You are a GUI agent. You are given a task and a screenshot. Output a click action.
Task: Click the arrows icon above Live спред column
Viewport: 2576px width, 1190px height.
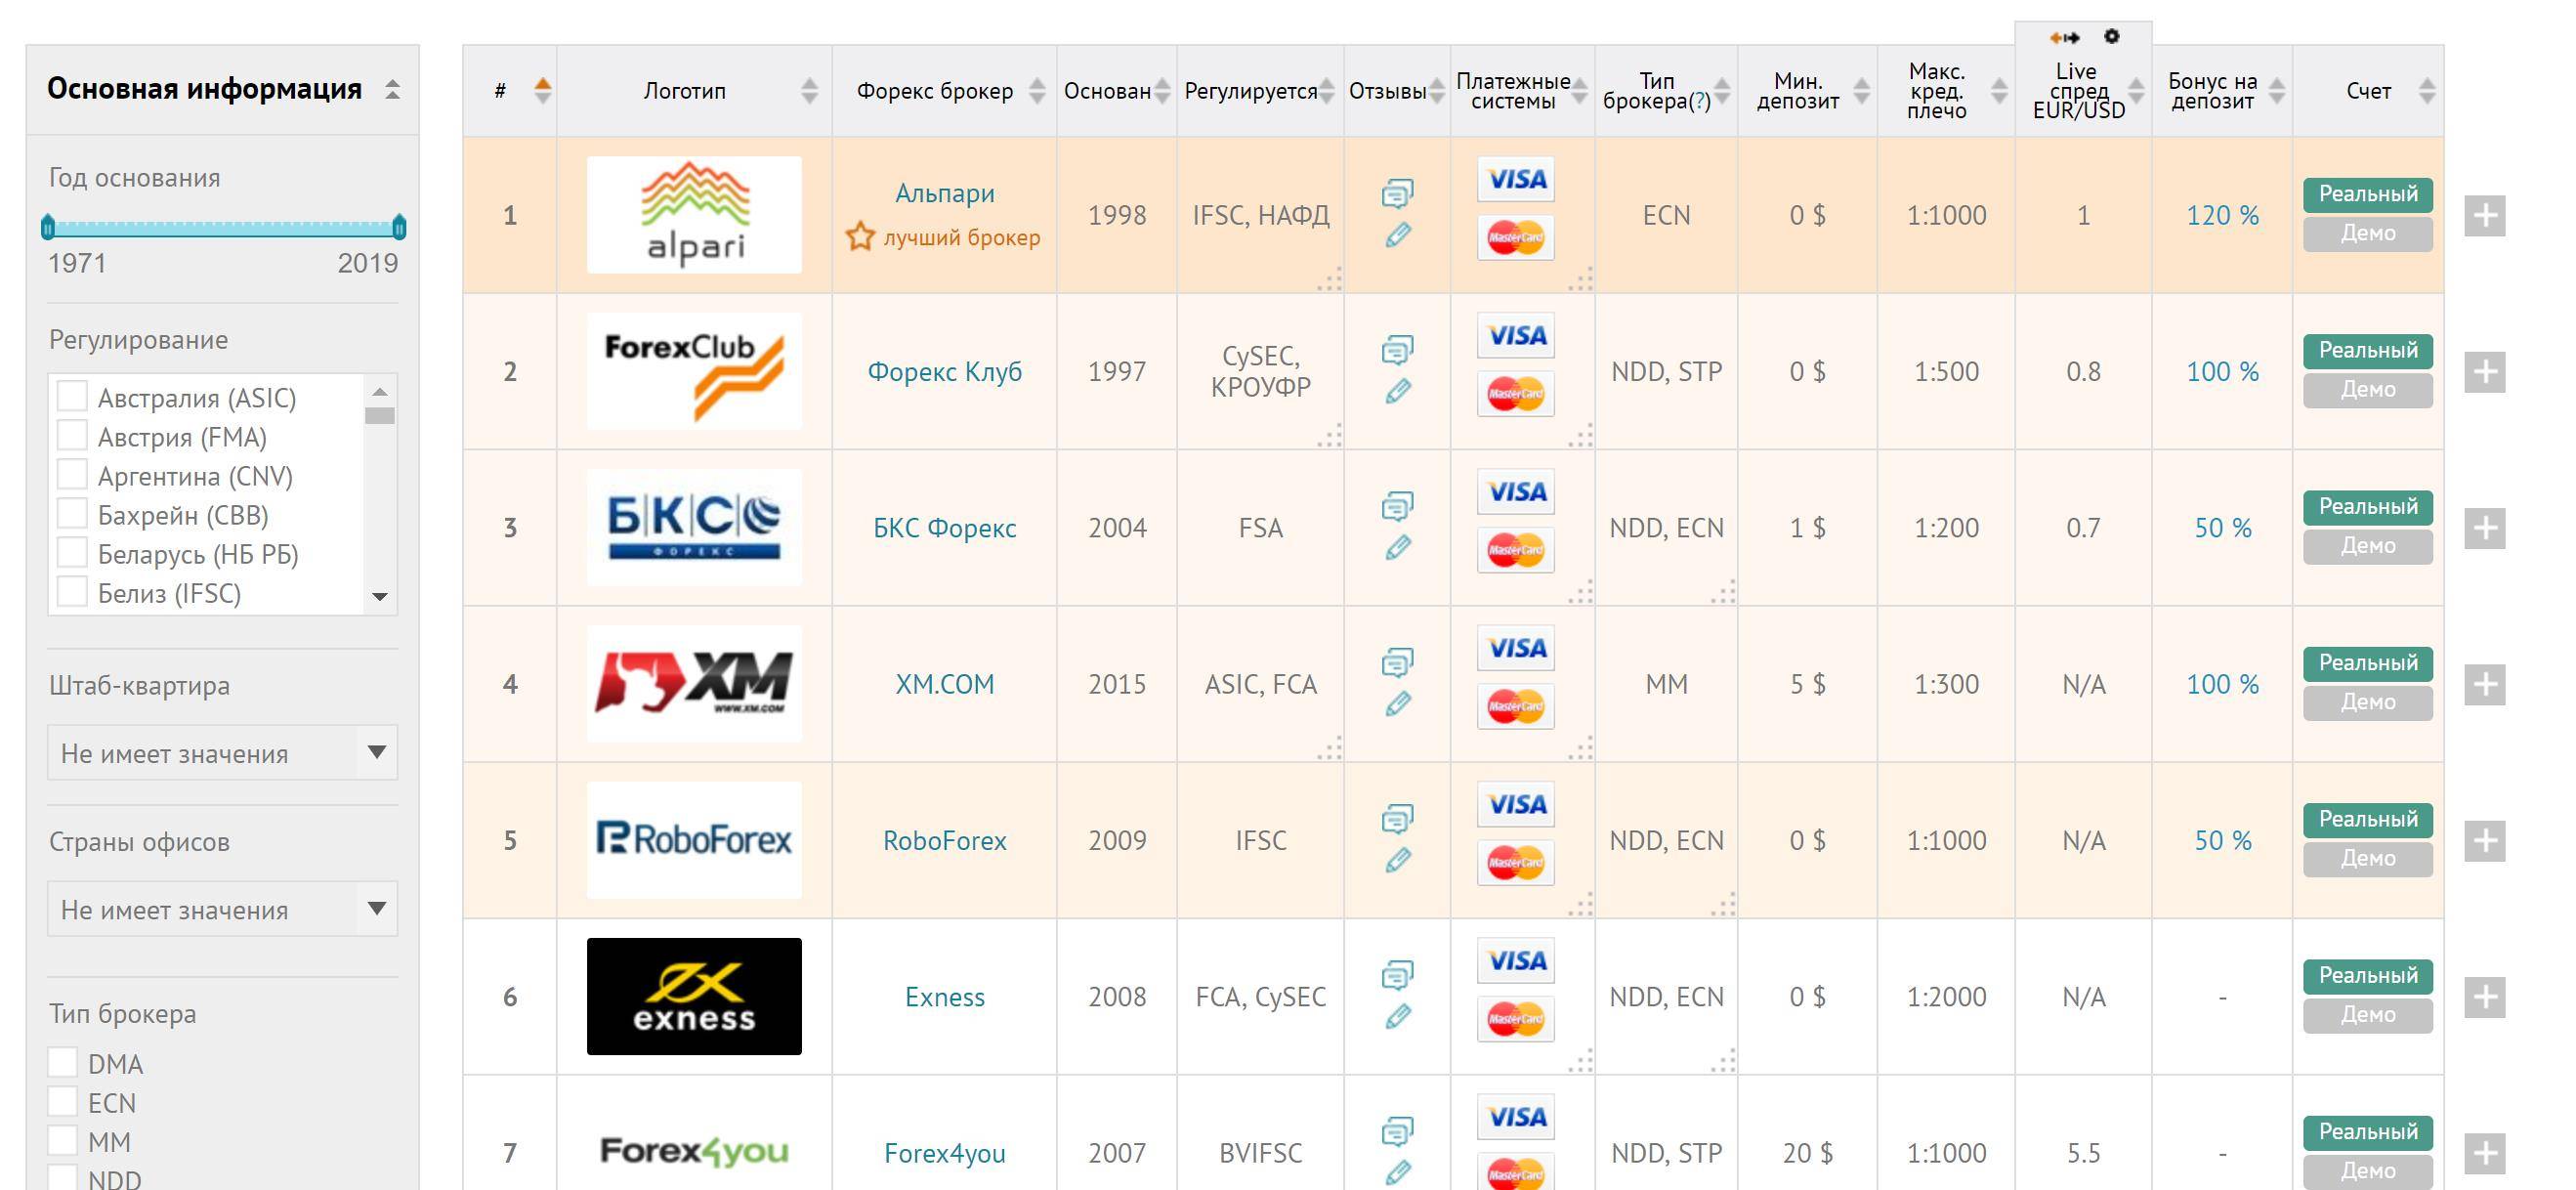tap(2064, 37)
